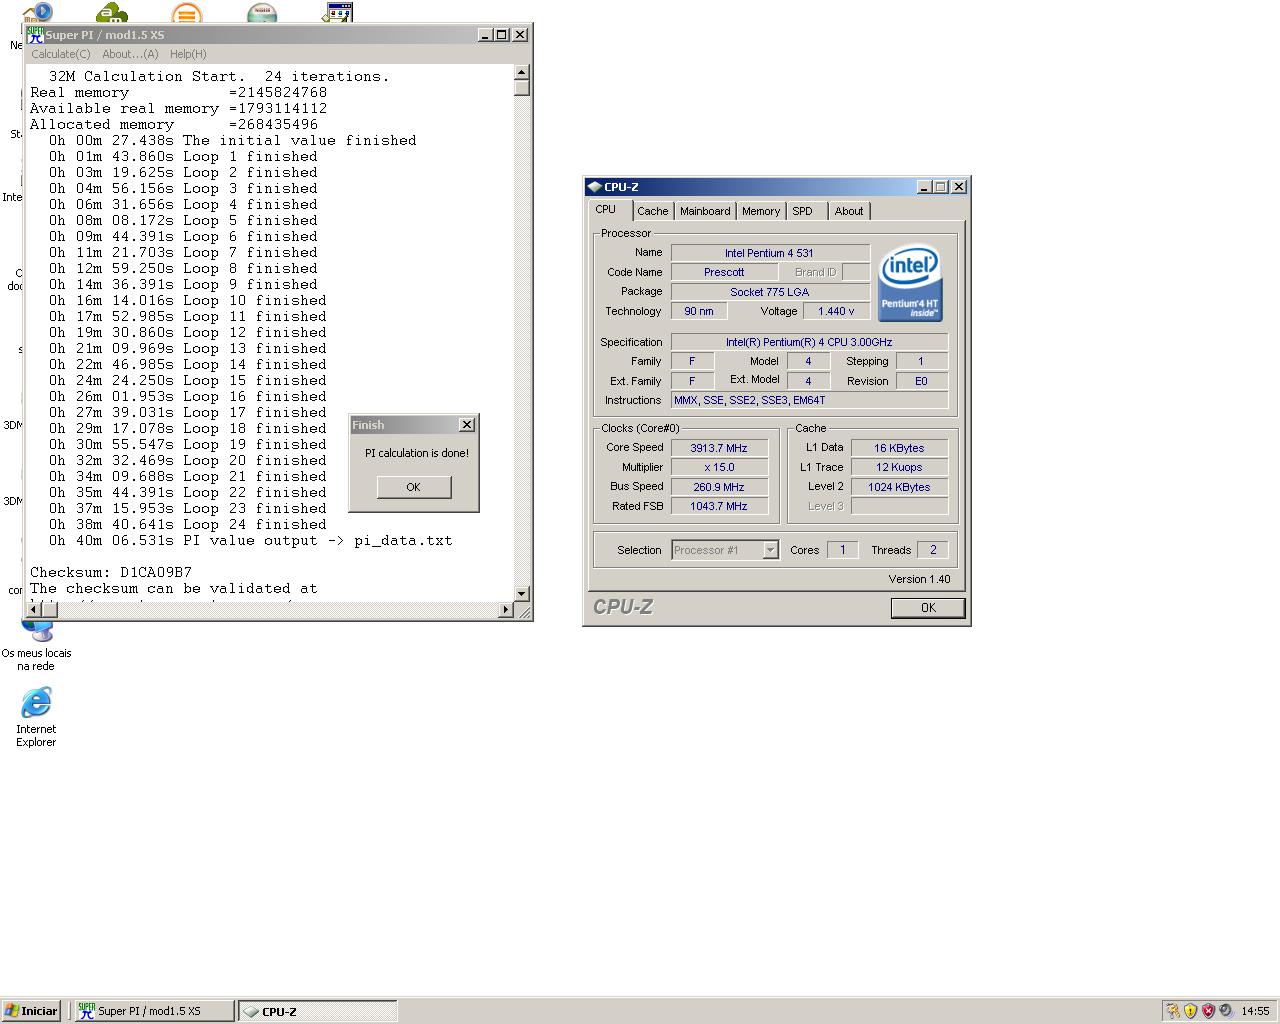
Task: Click the L1 Trace 12 Kuops field
Action: coord(899,467)
